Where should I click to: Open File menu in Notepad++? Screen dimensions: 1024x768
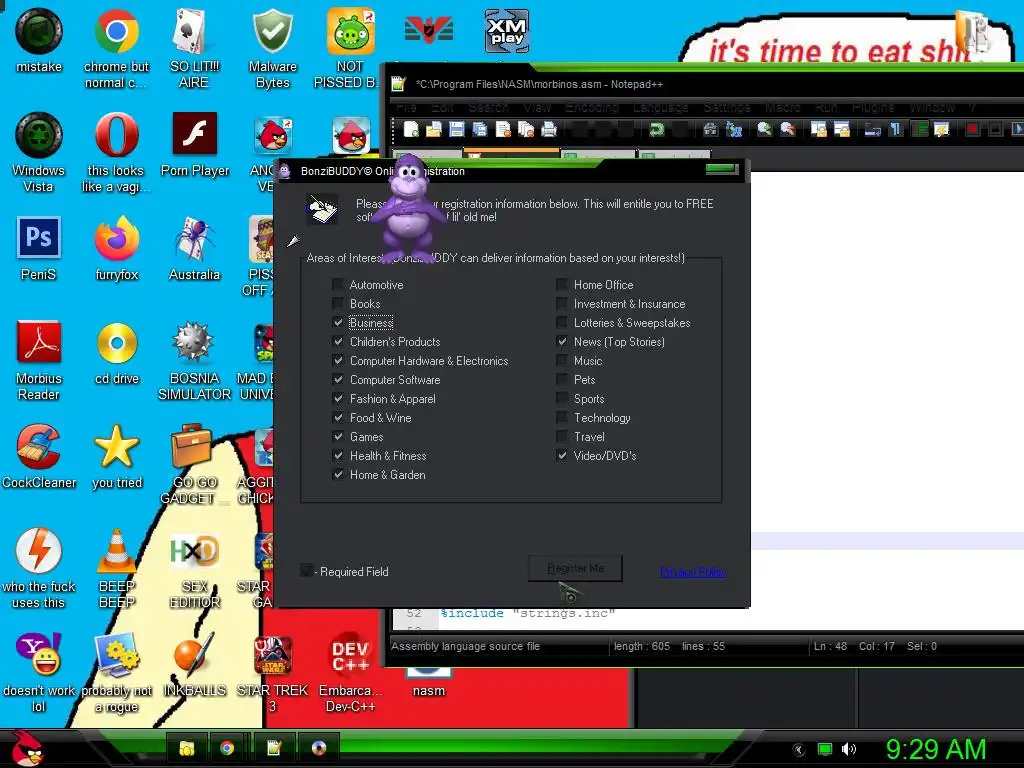[x=406, y=107]
